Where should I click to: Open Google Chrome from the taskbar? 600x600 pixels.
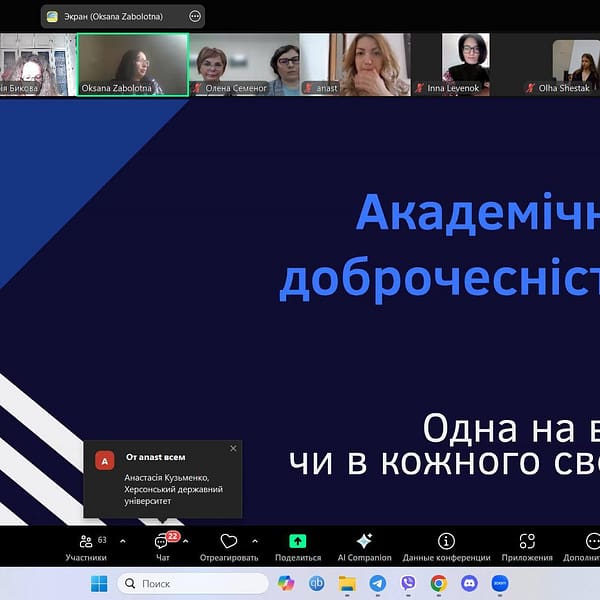pyautogui.click(x=438, y=583)
